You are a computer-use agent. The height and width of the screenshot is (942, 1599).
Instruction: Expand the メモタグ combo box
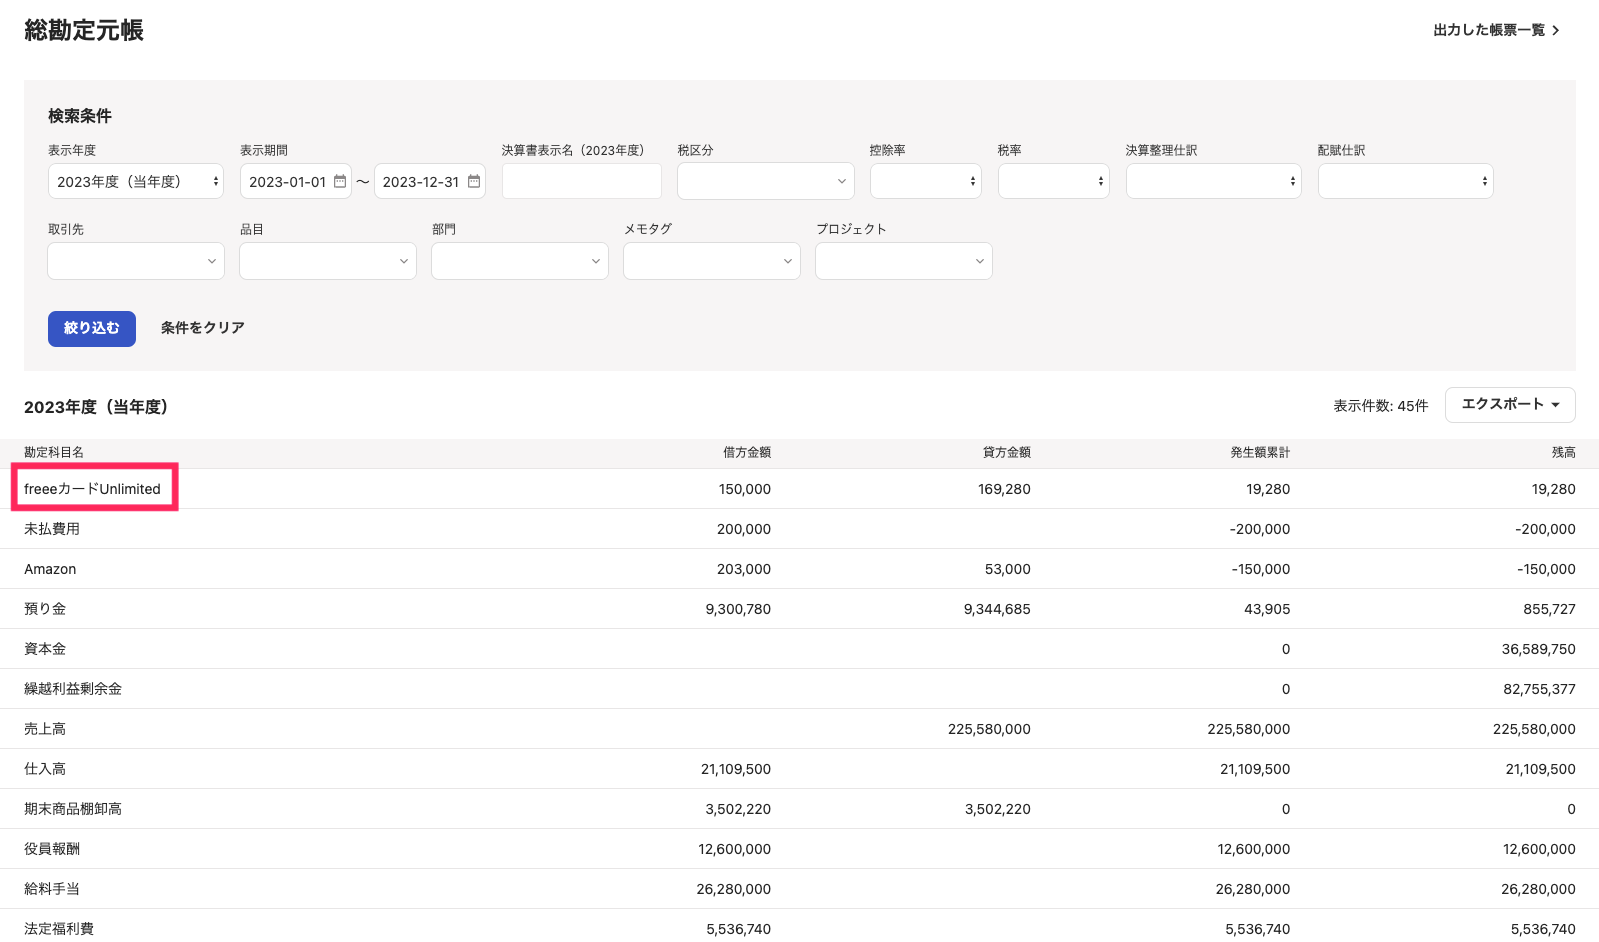[x=712, y=261]
